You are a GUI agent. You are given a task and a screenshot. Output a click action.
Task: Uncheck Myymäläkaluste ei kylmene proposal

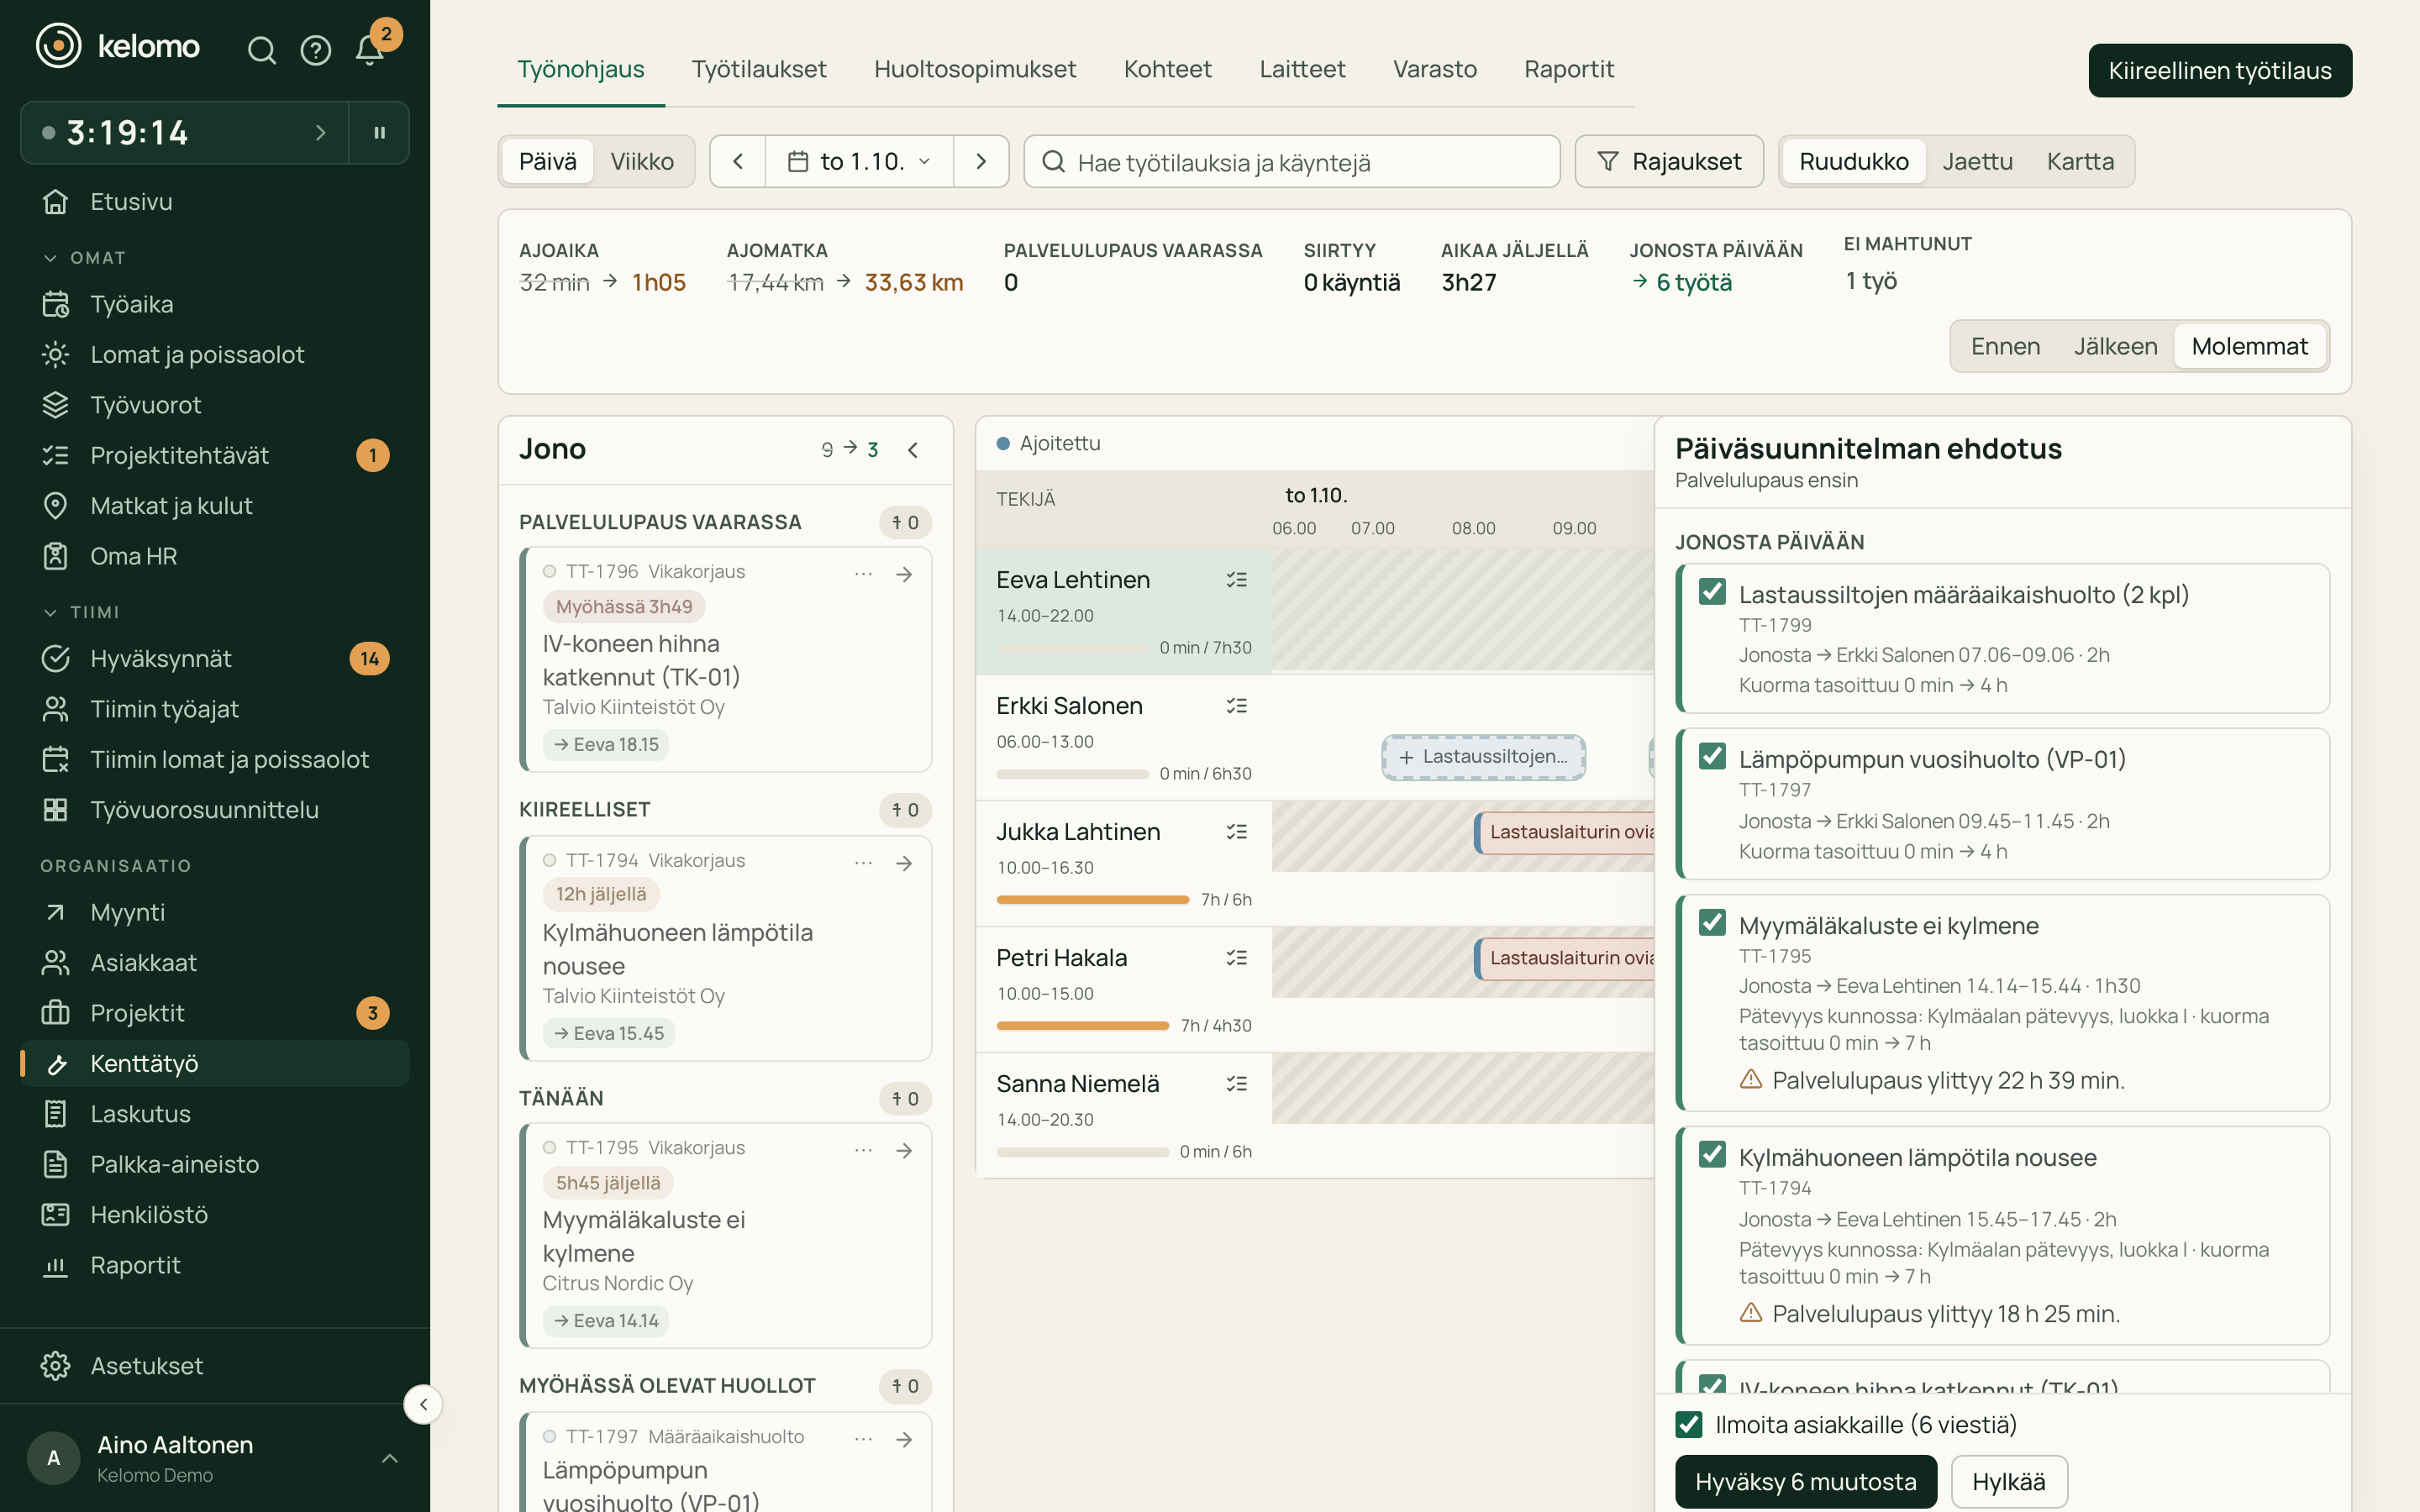click(1712, 922)
